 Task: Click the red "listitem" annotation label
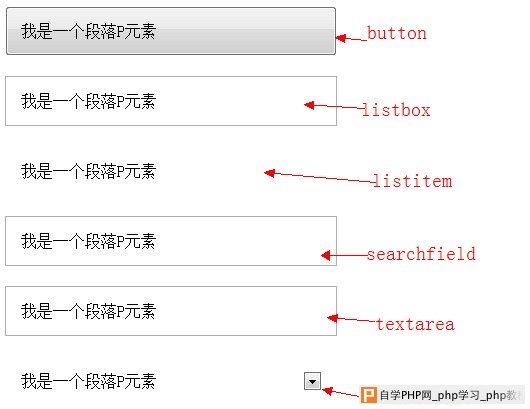(413, 181)
